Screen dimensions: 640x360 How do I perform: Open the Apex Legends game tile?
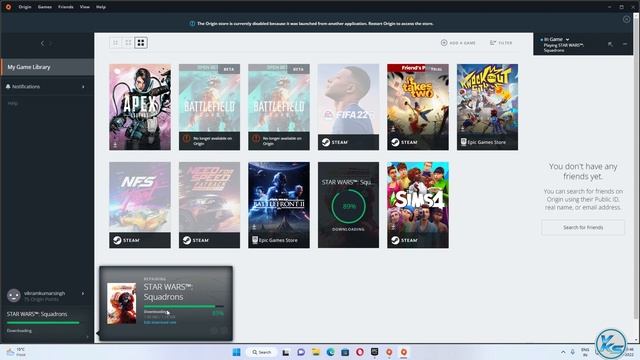[x=140, y=107]
